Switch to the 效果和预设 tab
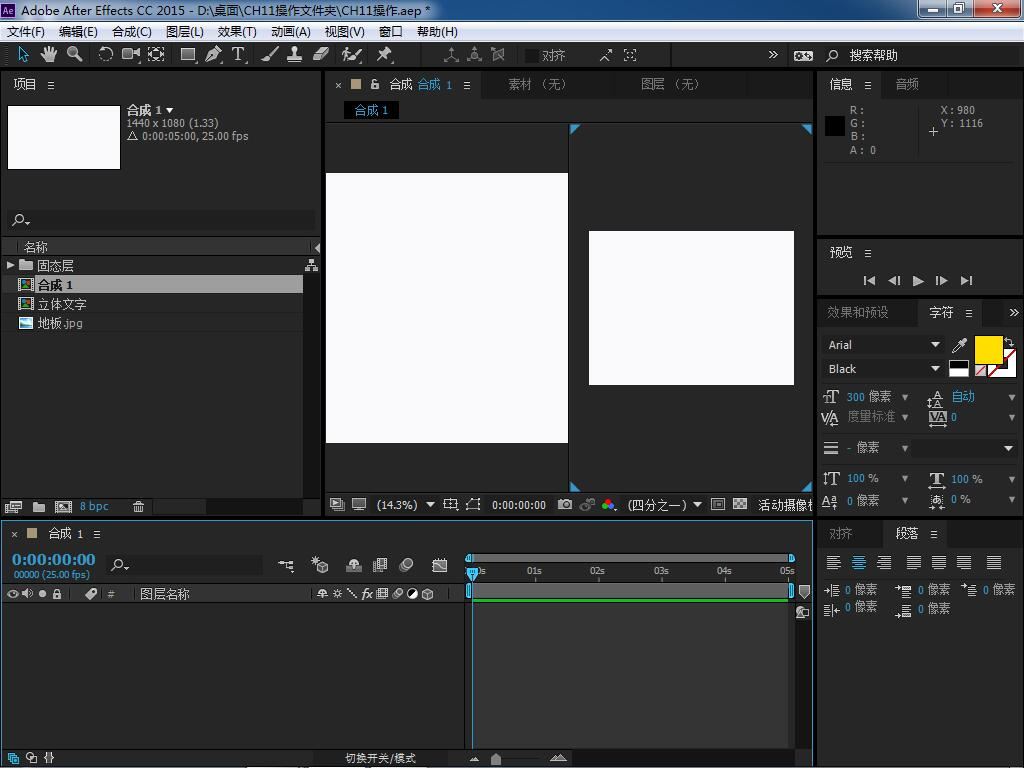Image resolution: width=1024 pixels, height=768 pixels. click(857, 312)
